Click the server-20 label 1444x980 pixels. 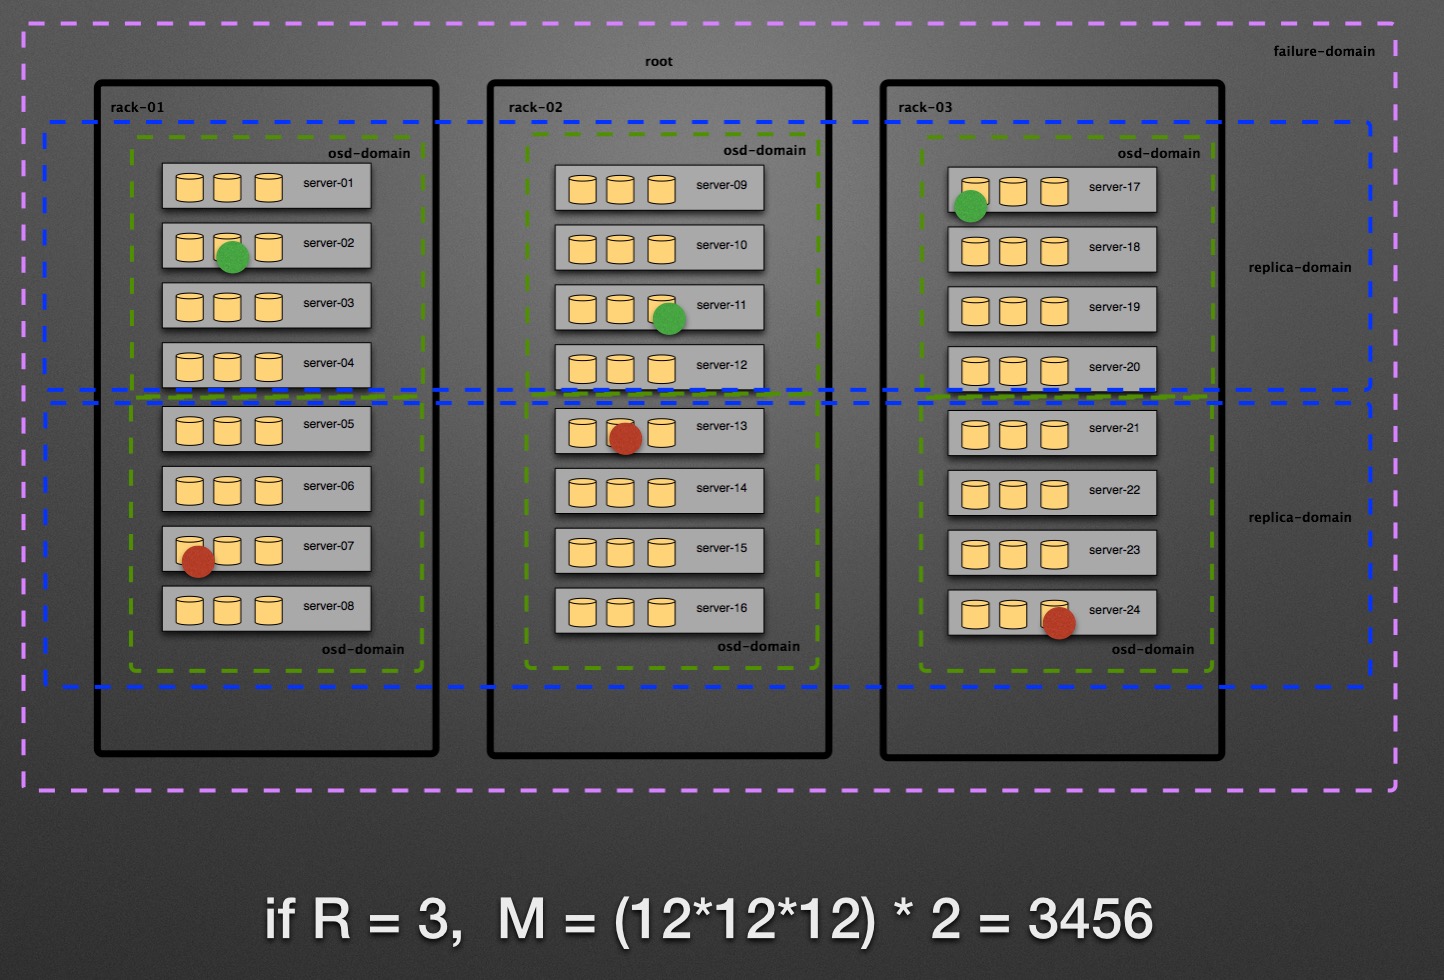(1114, 367)
